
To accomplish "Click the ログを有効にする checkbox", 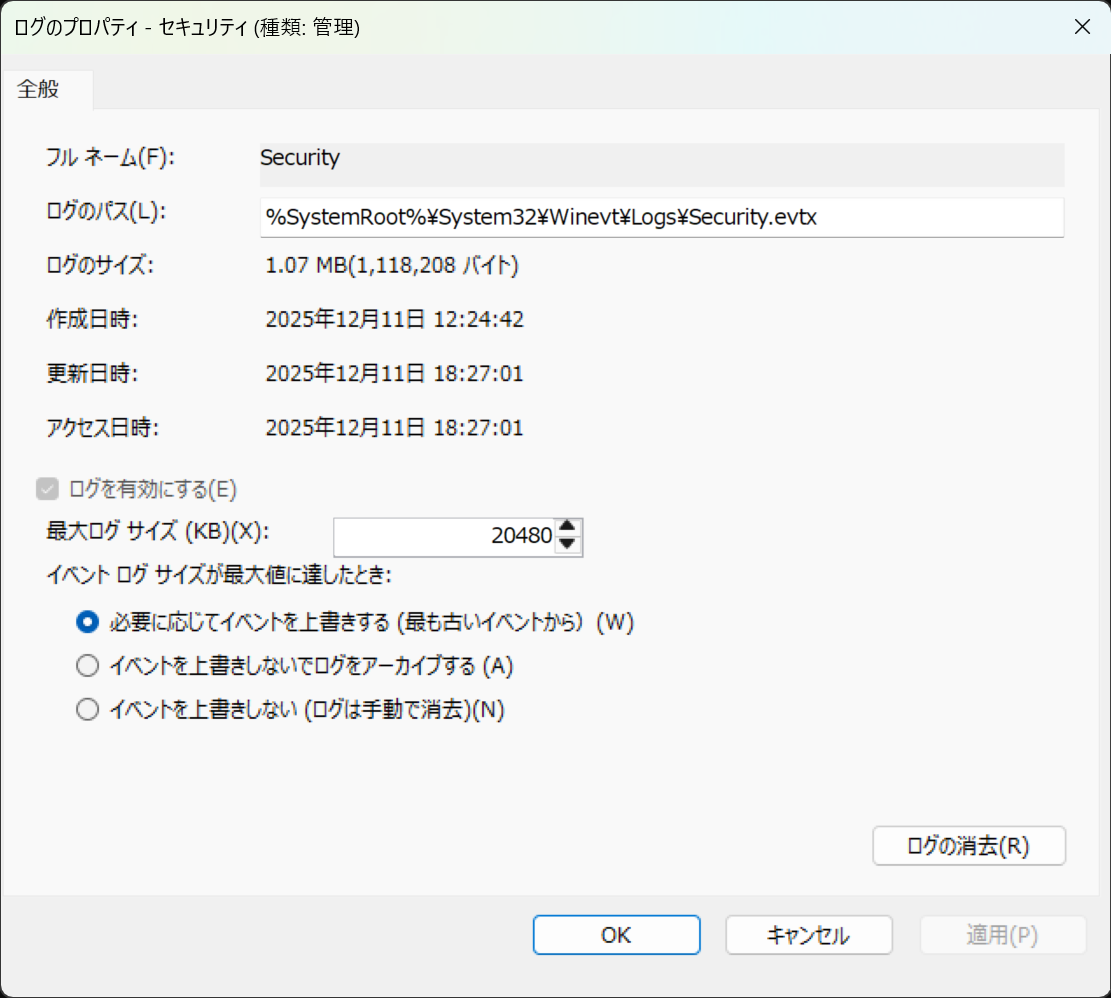I will point(48,489).
